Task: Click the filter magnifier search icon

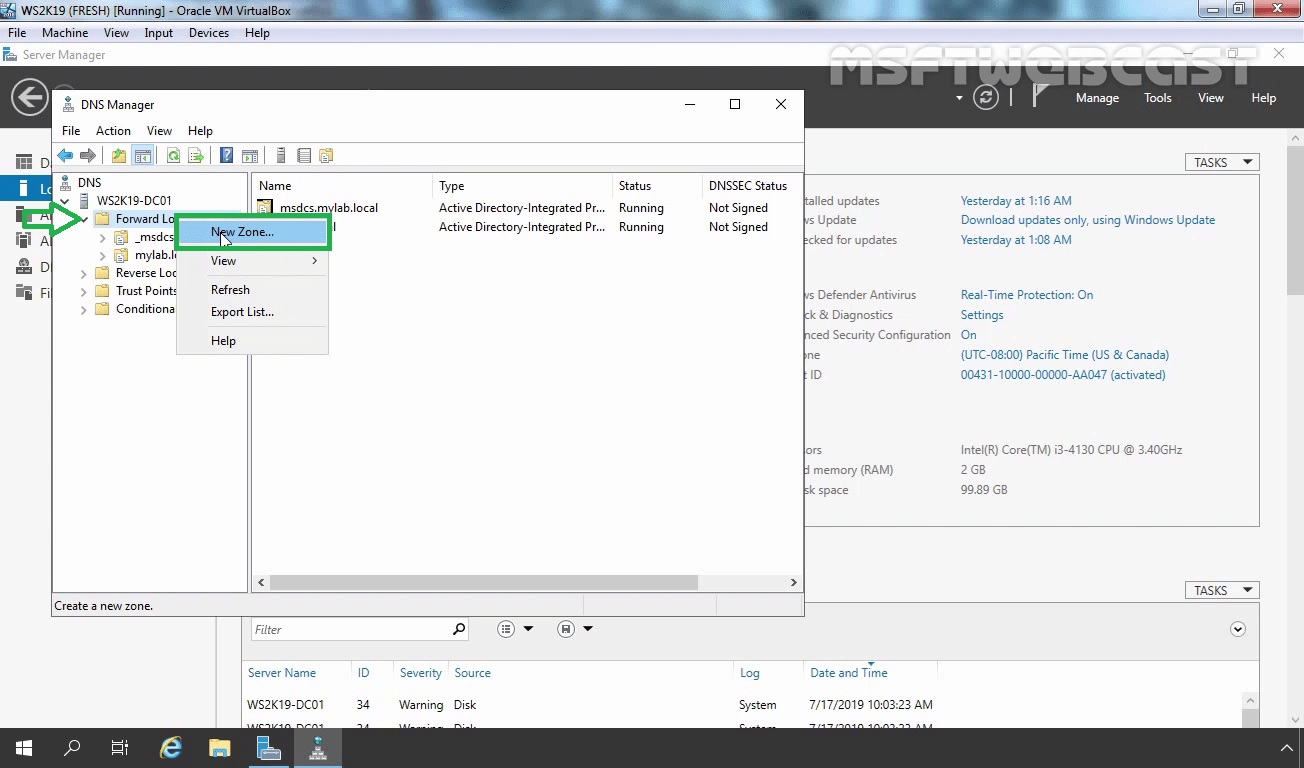Action: (459, 629)
